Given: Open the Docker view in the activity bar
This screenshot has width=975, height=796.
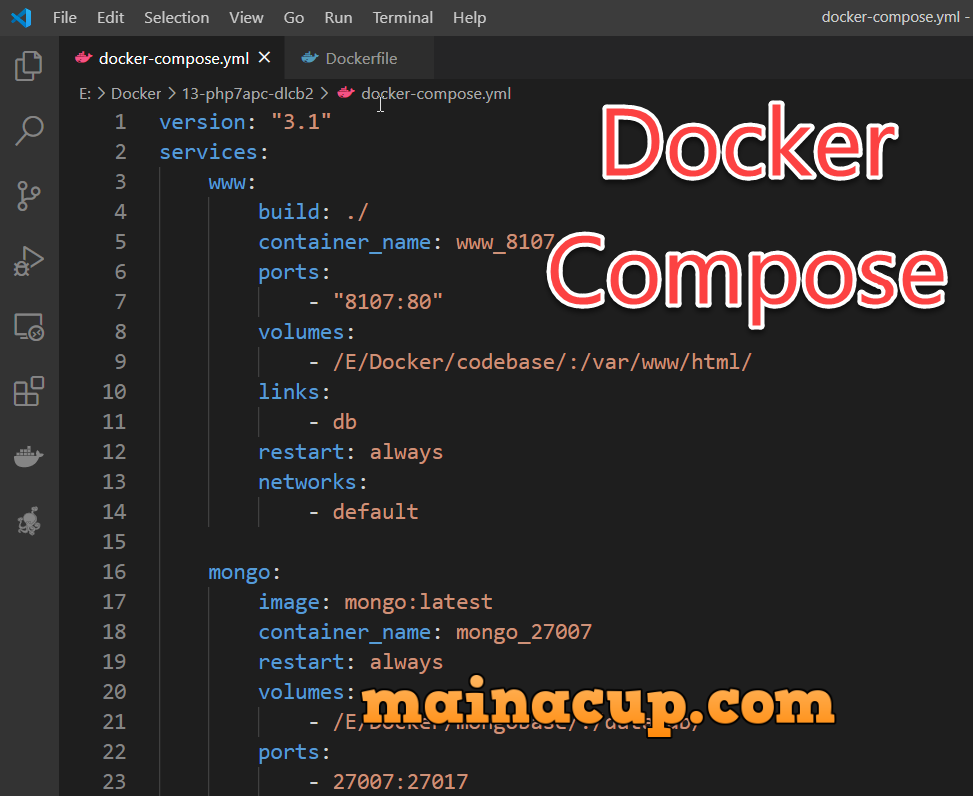Looking at the screenshot, I should (29, 457).
